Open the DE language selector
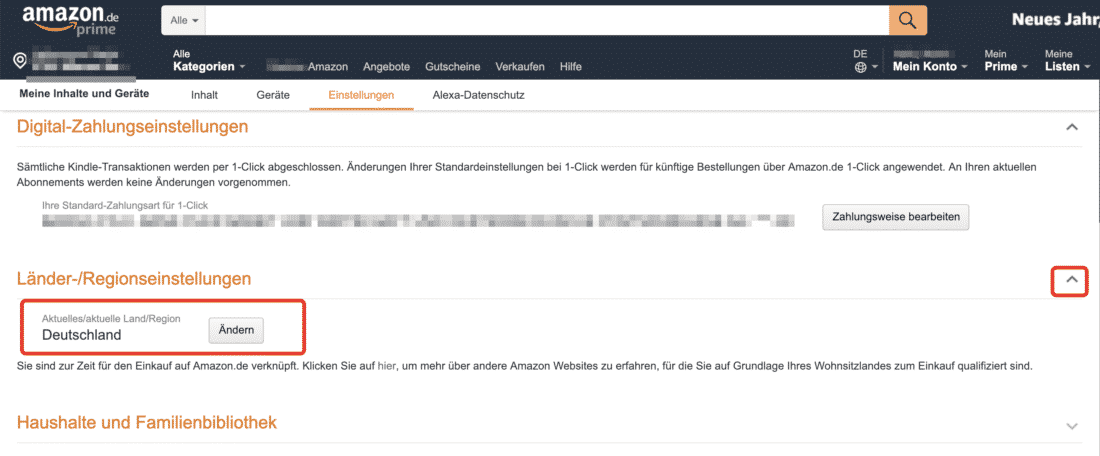The width and height of the screenshot is (1100, 456). pyautogui.click(x=865, y=60)
